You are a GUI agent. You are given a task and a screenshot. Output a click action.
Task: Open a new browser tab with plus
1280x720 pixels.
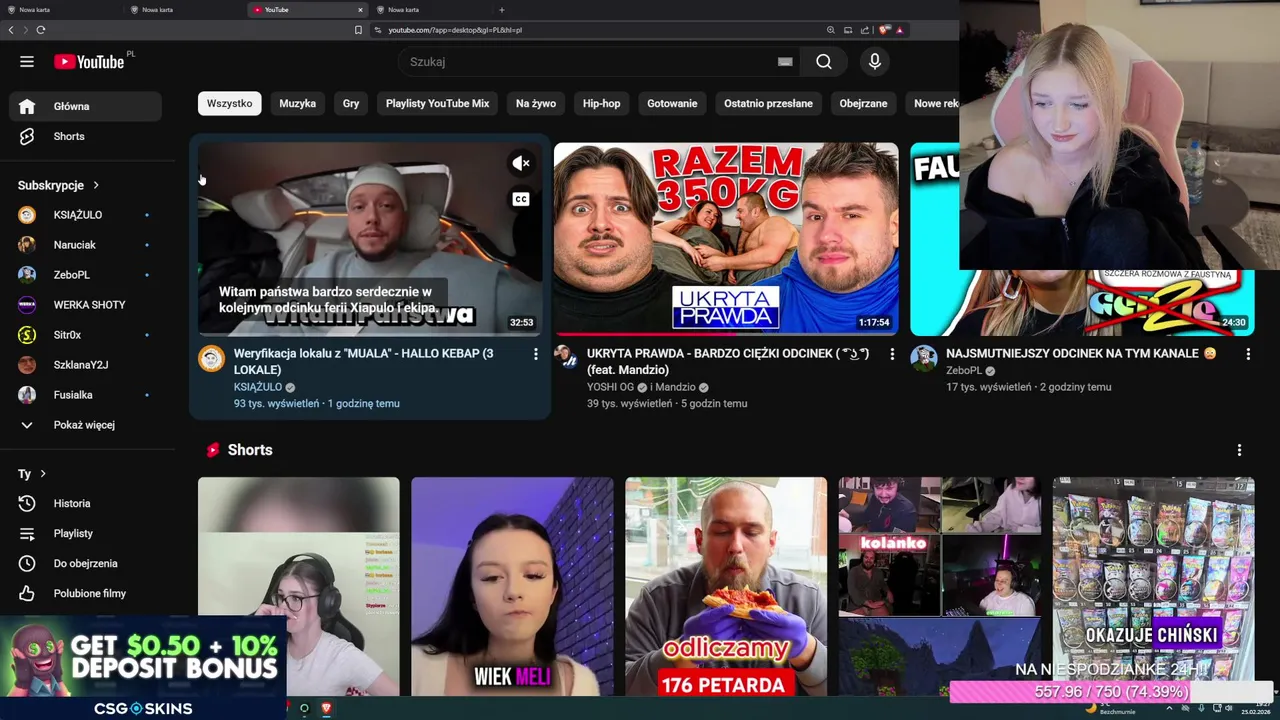pos(502,10)
